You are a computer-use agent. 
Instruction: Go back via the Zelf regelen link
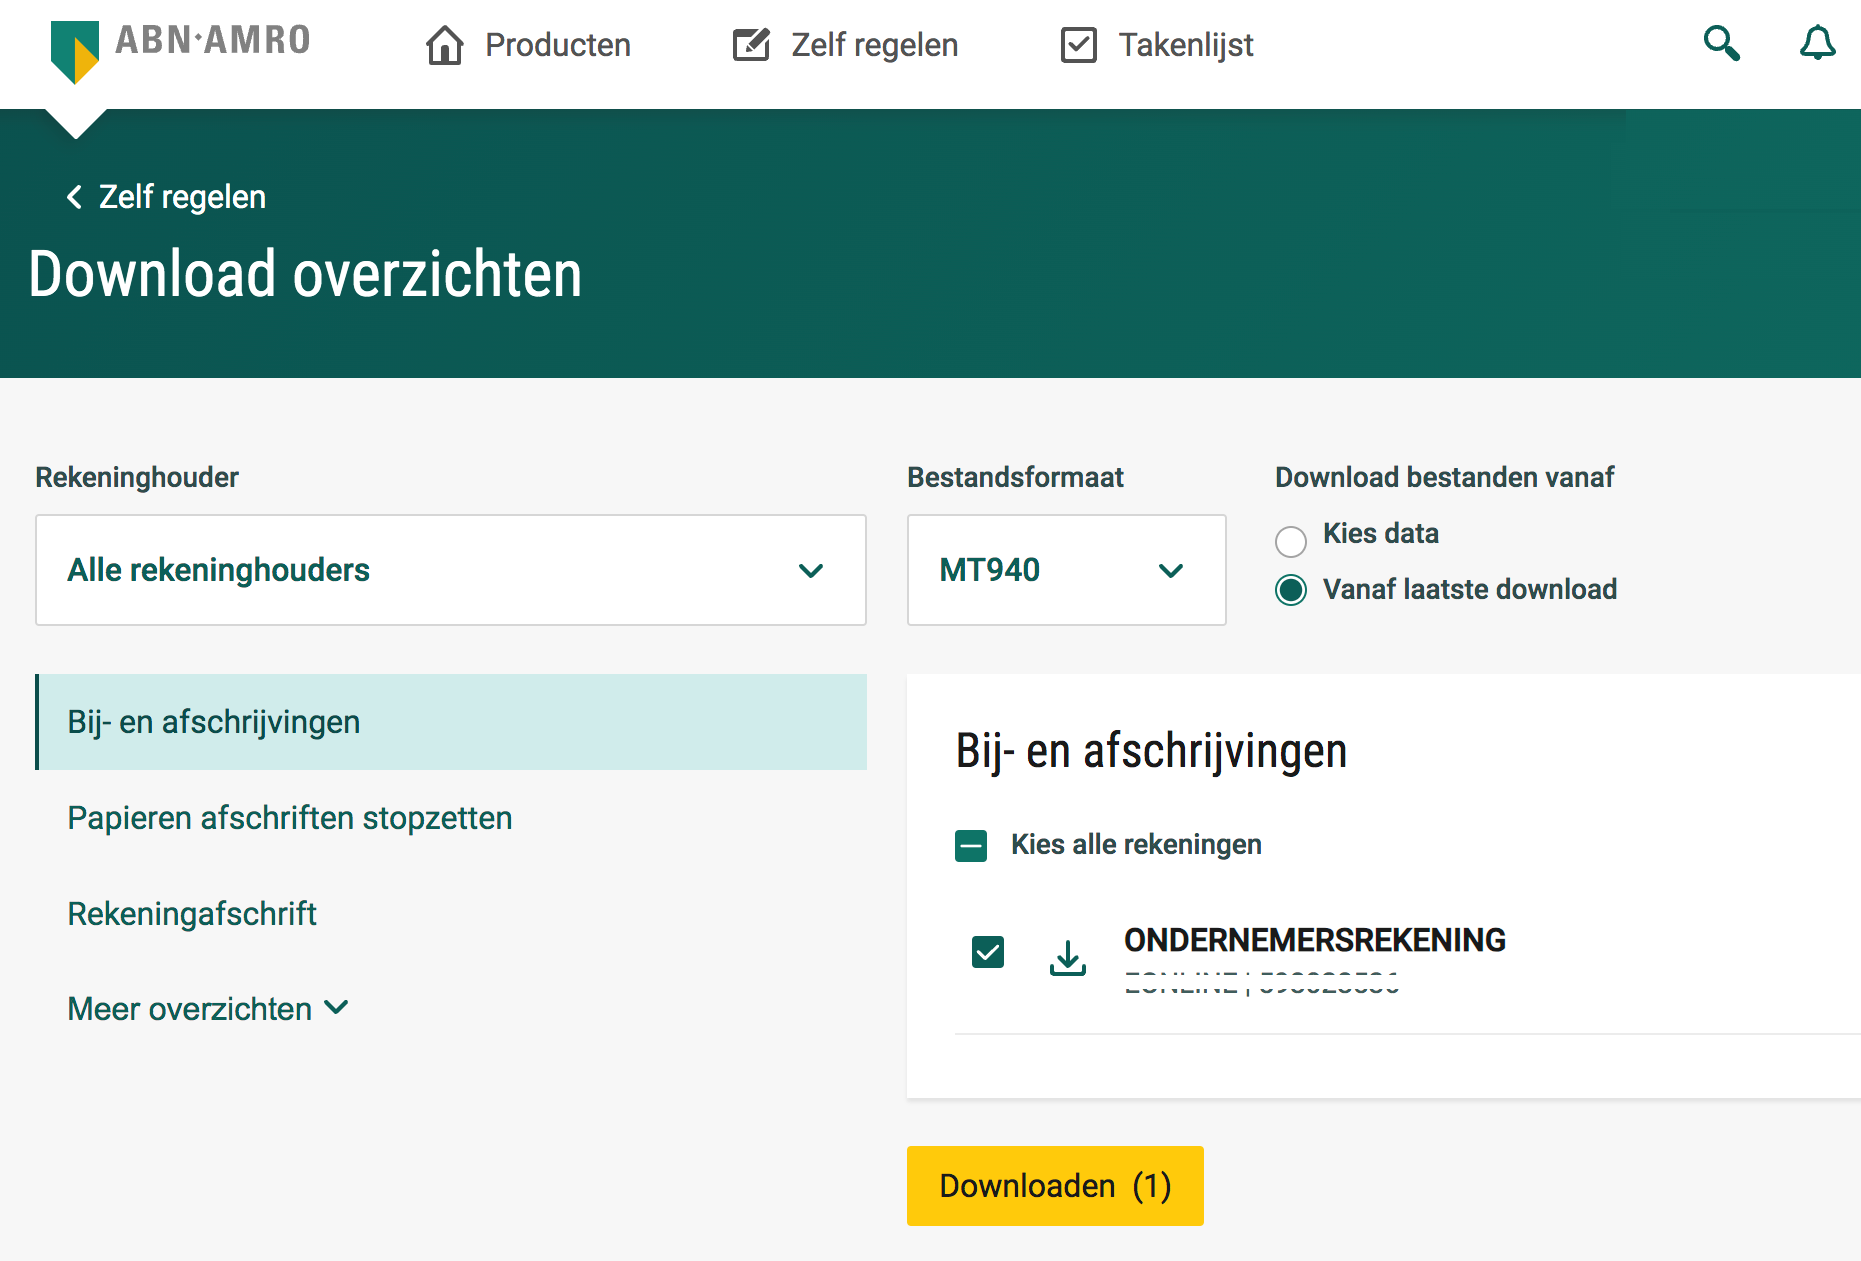(182, 197)
